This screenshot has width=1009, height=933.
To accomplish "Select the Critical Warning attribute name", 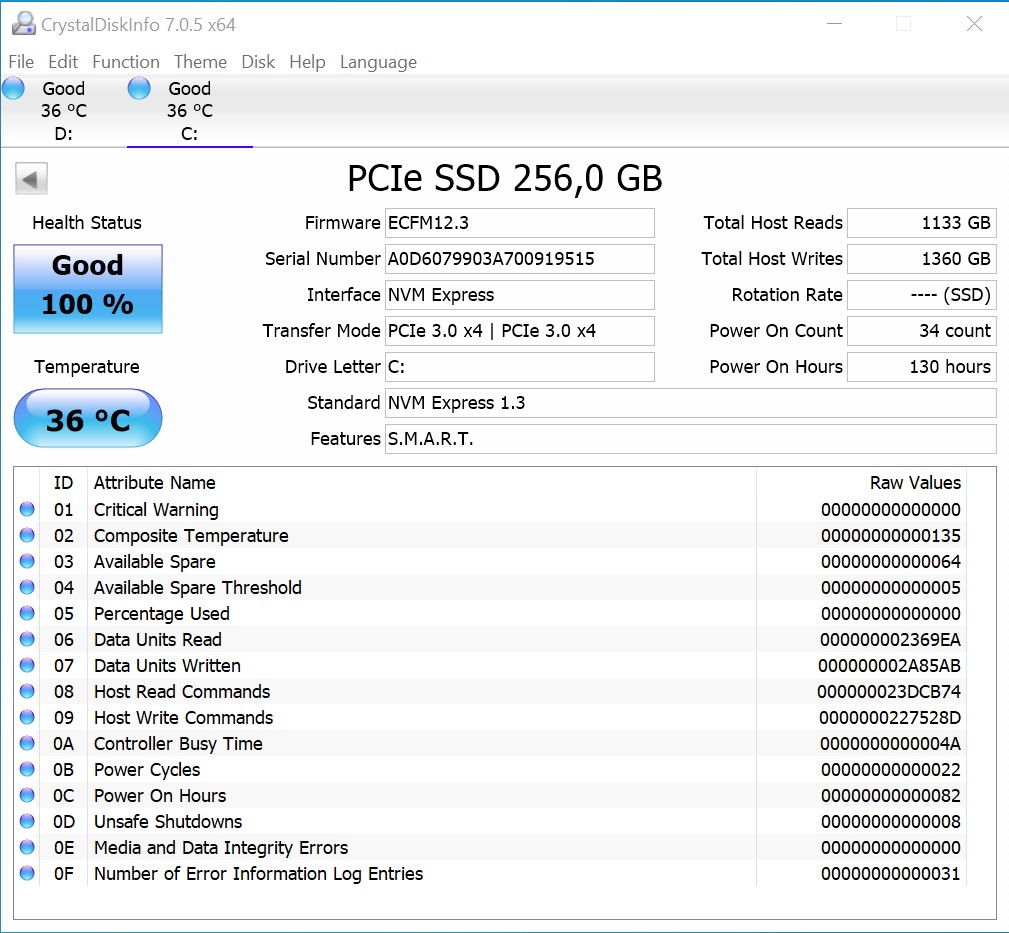I will [156, 510].
